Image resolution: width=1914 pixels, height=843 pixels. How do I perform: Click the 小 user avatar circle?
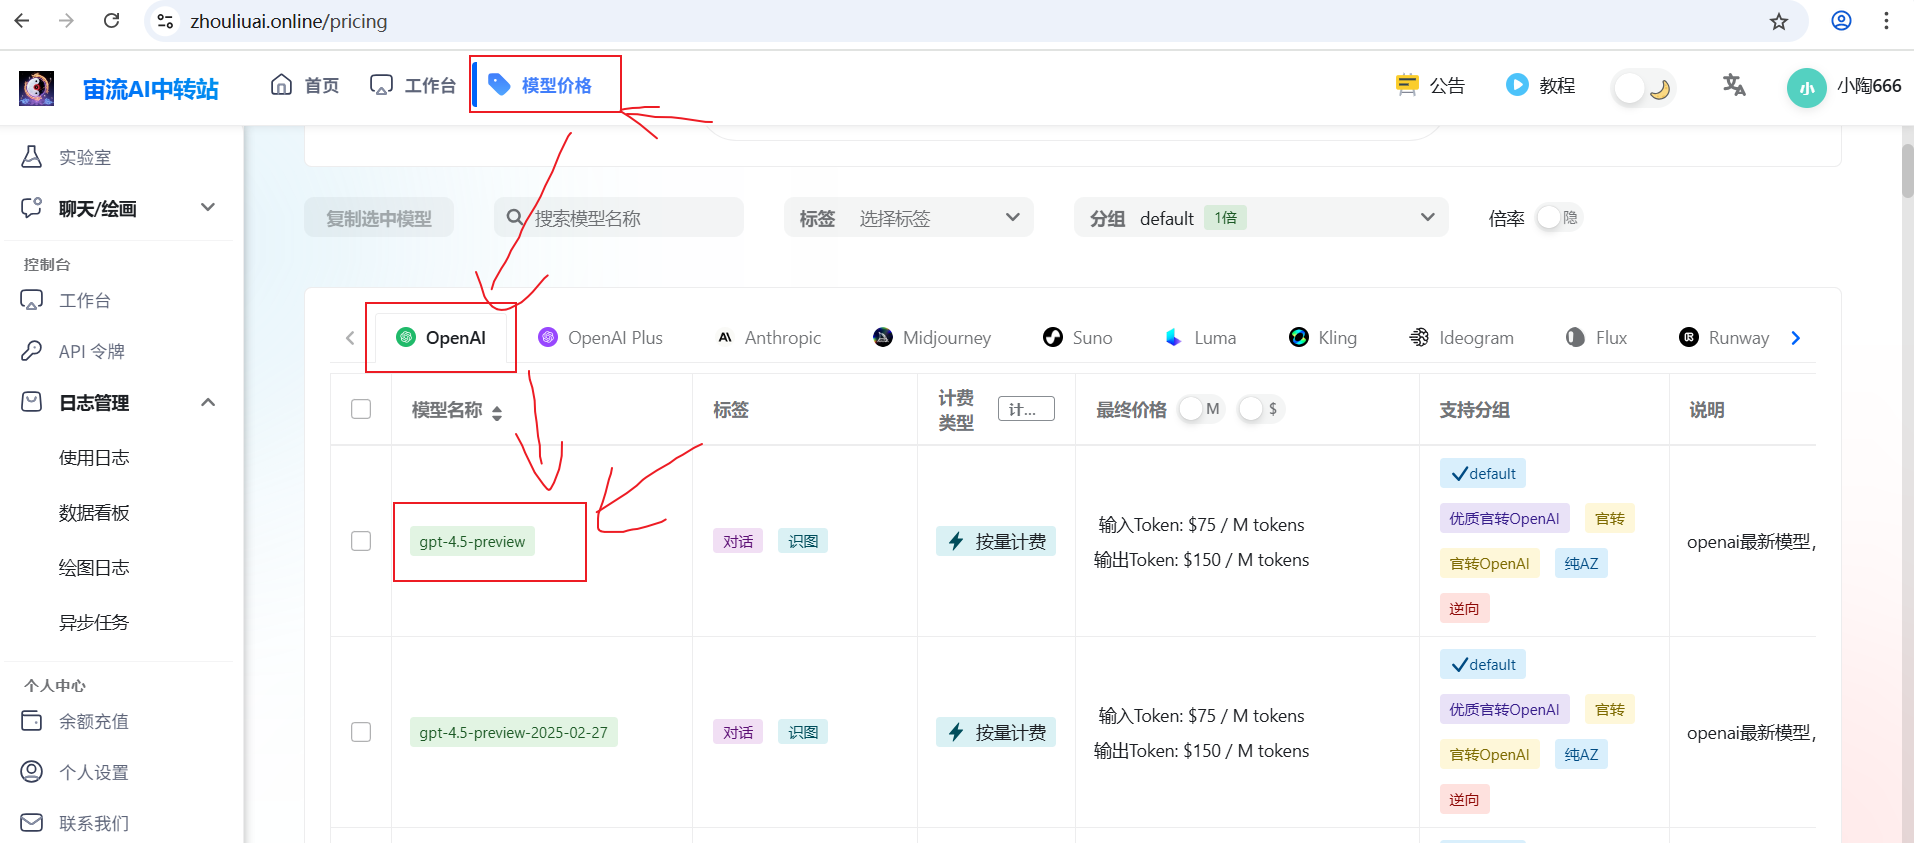(1806, 88)
